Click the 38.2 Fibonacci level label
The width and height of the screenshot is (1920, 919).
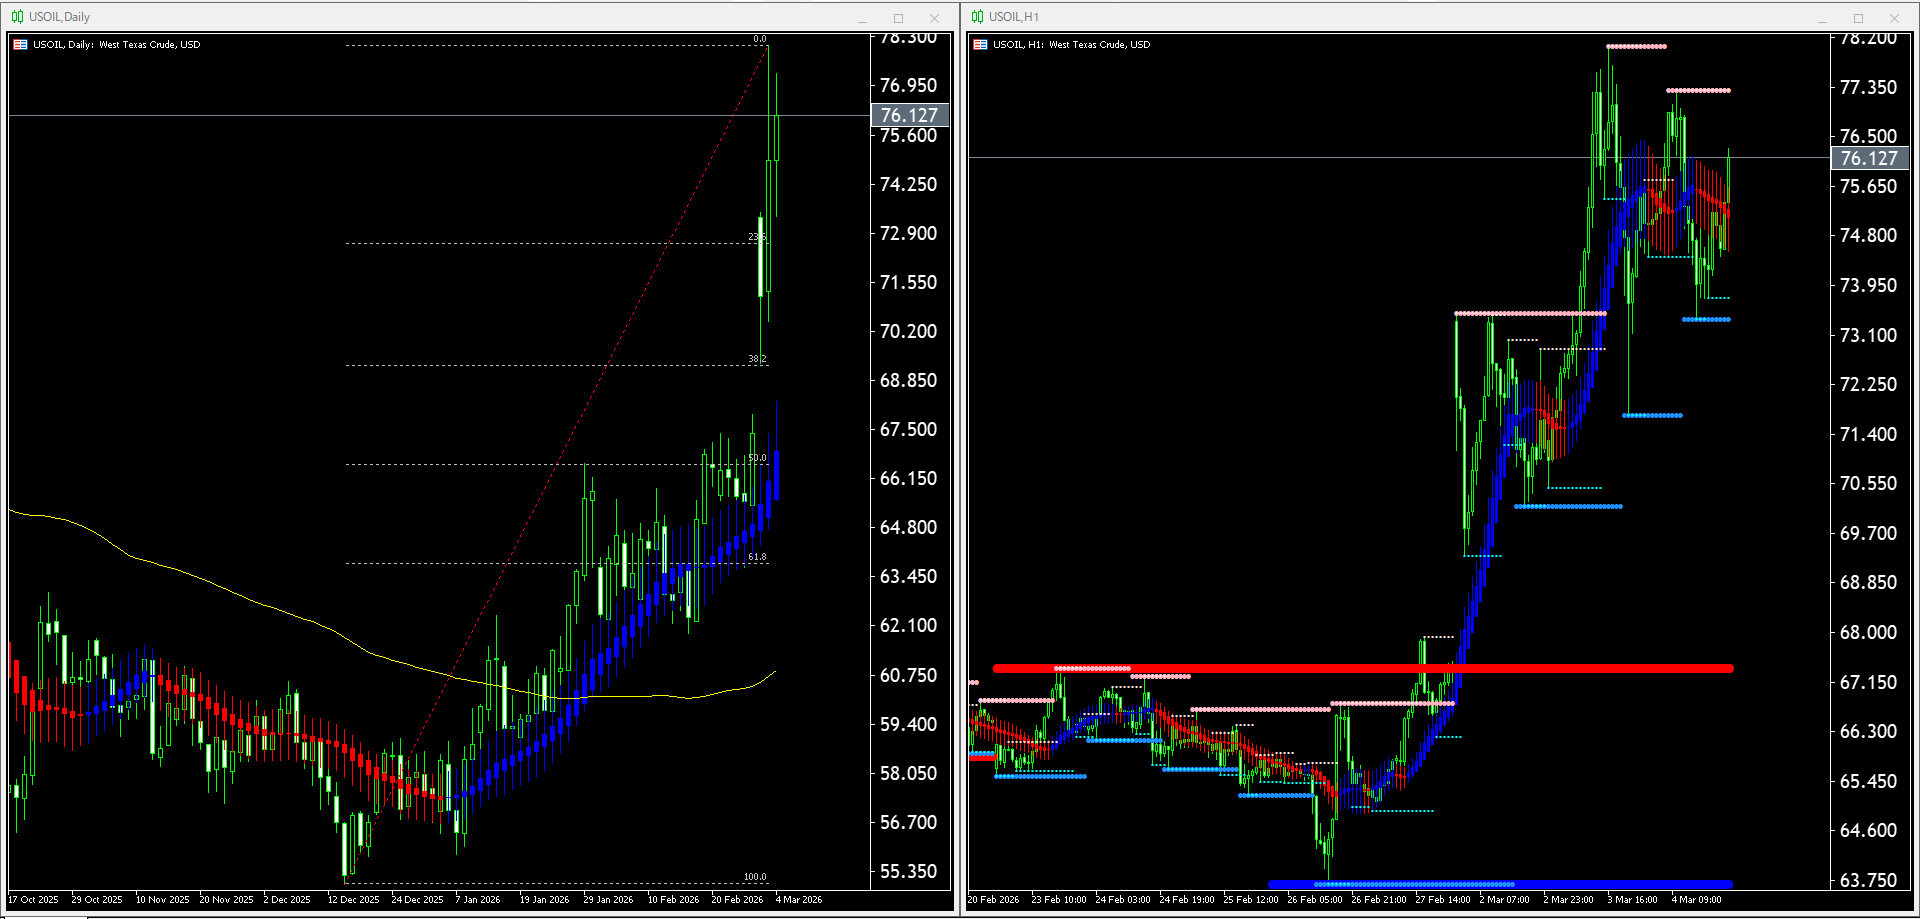coord(757,359)
